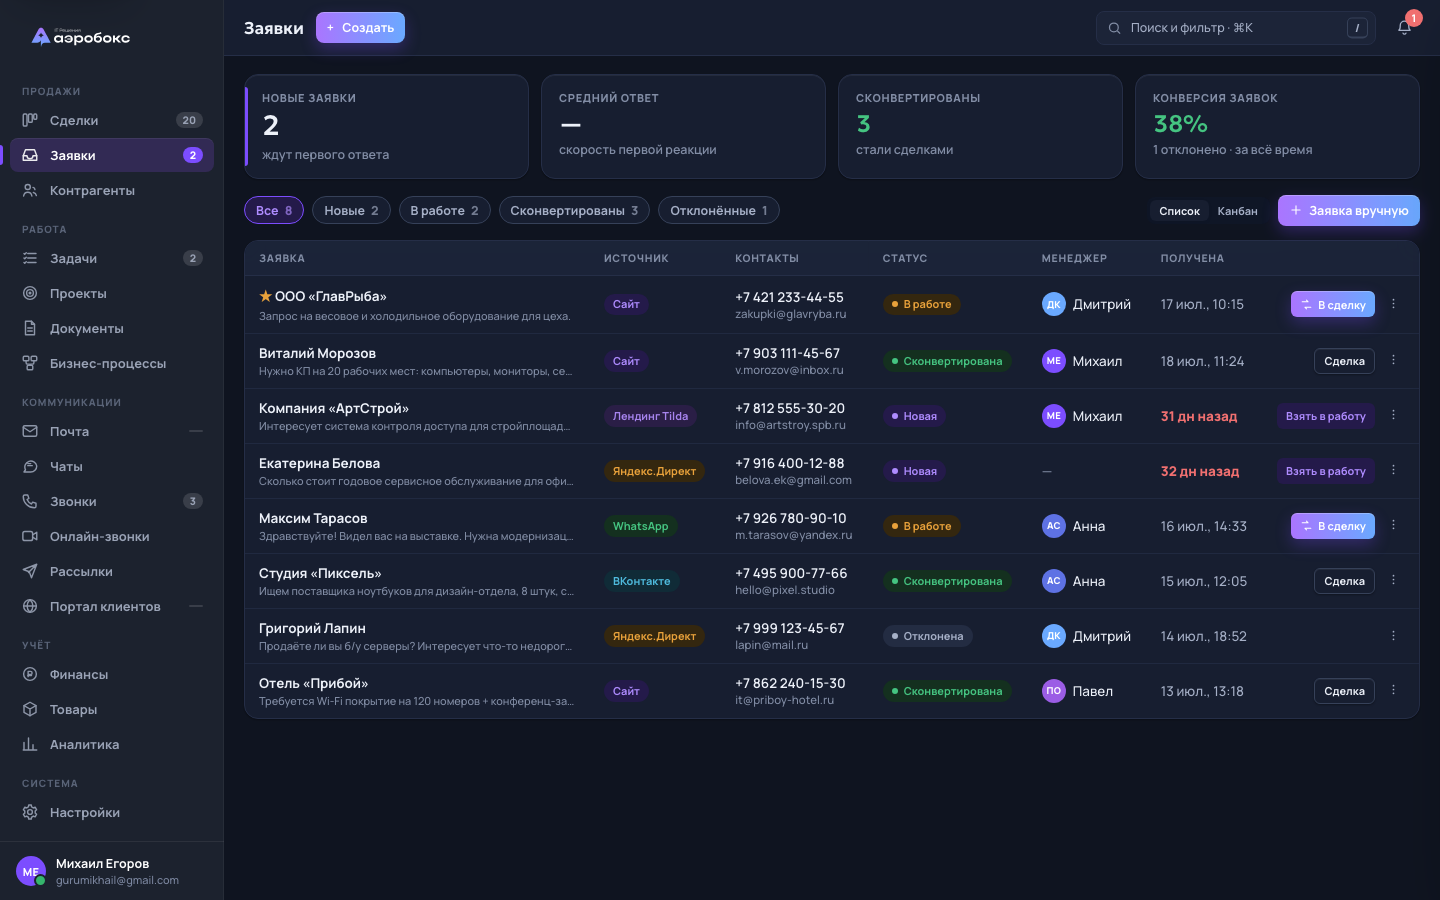Click the Контрагенты sidebar icon
Viewport: 1440px width, 900px height.
(x=30, y=190)
